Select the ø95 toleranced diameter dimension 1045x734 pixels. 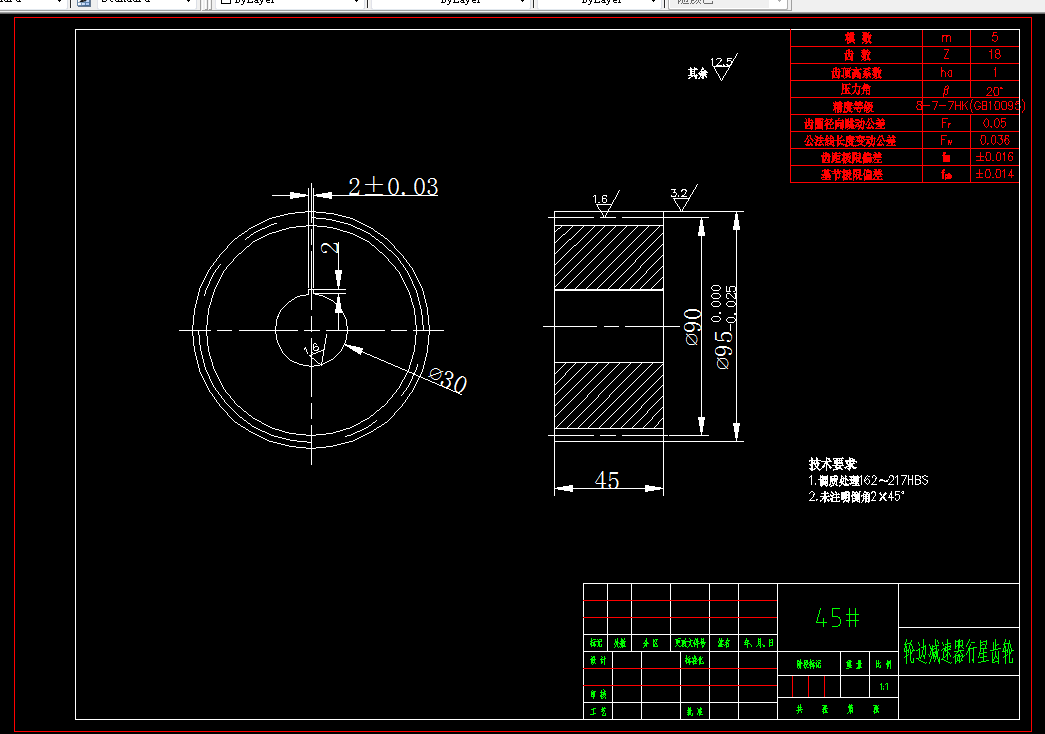coord(725,327)
